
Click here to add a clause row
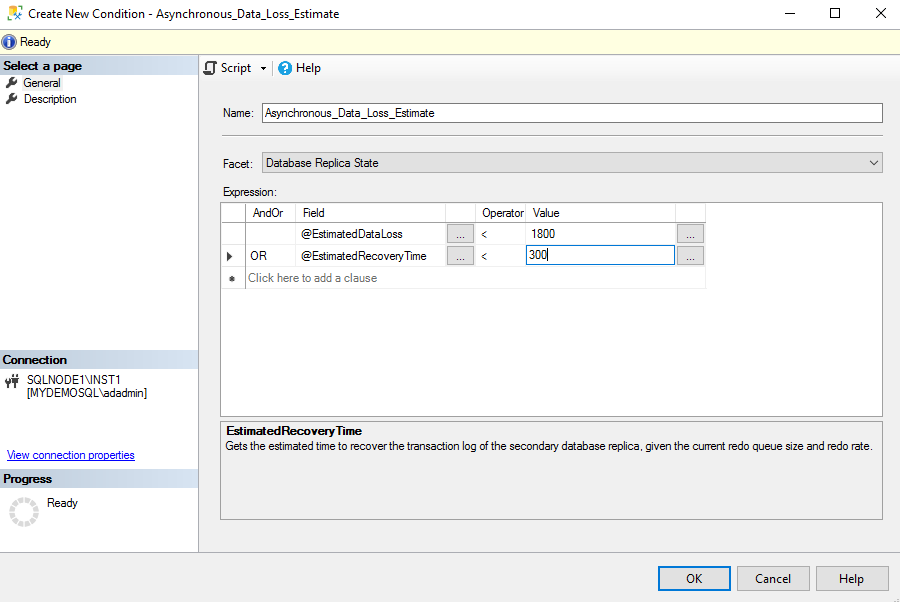pyautogui.click(x=313, y=278)
